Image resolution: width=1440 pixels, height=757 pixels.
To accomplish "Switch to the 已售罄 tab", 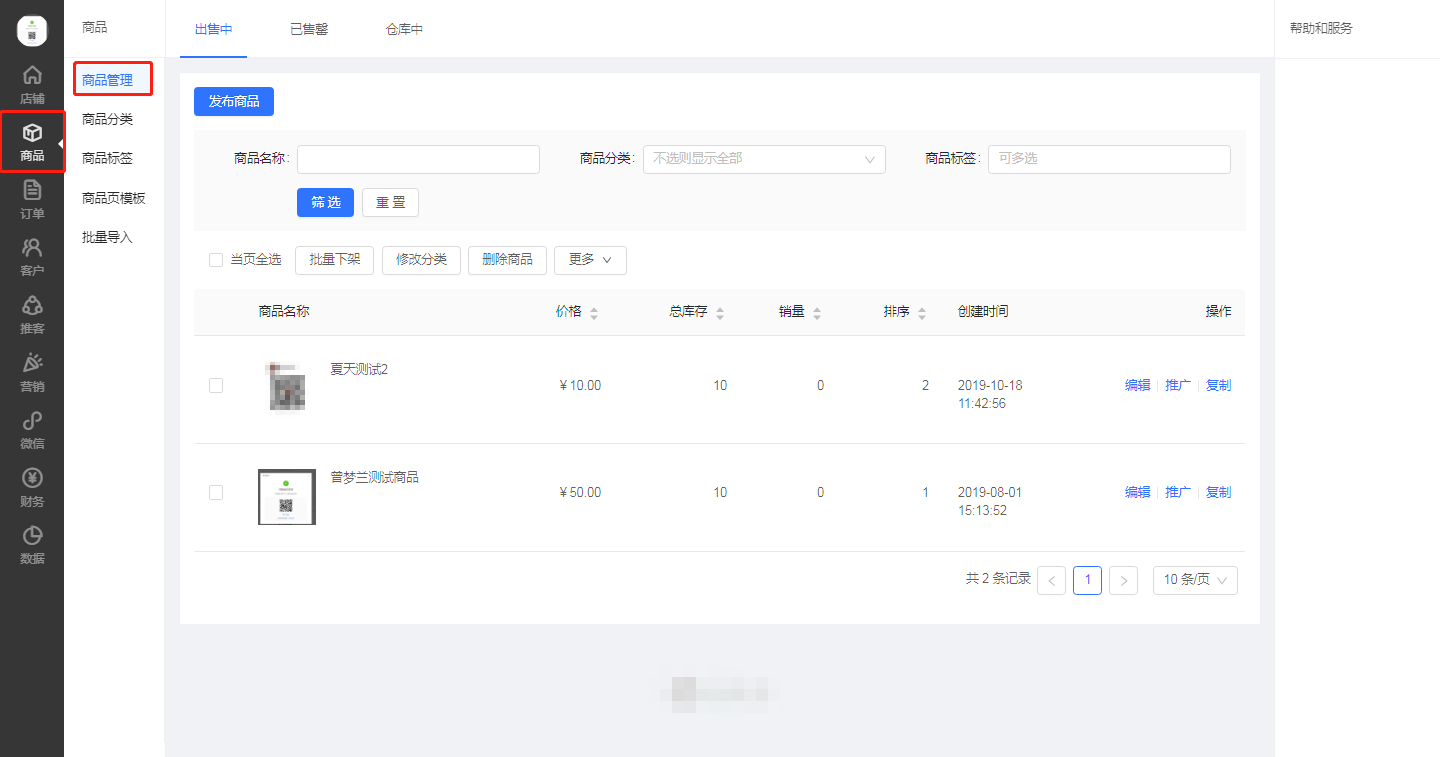I will click(x=309, y=29).
